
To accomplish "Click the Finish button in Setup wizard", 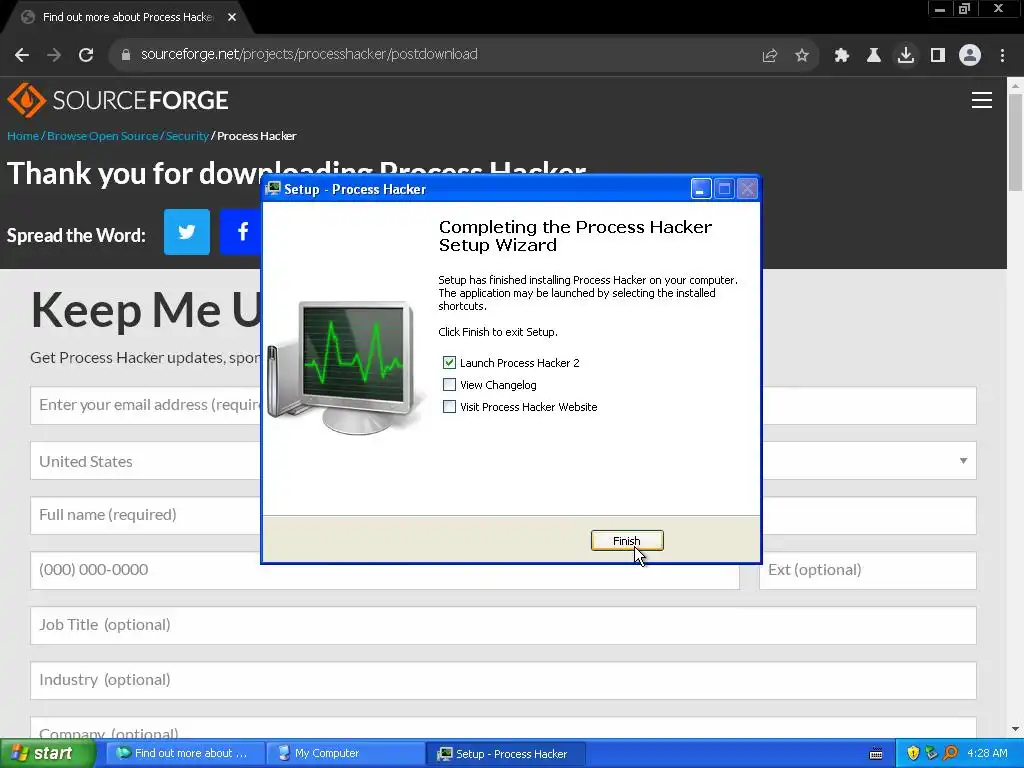I will (x=627, y=541).
